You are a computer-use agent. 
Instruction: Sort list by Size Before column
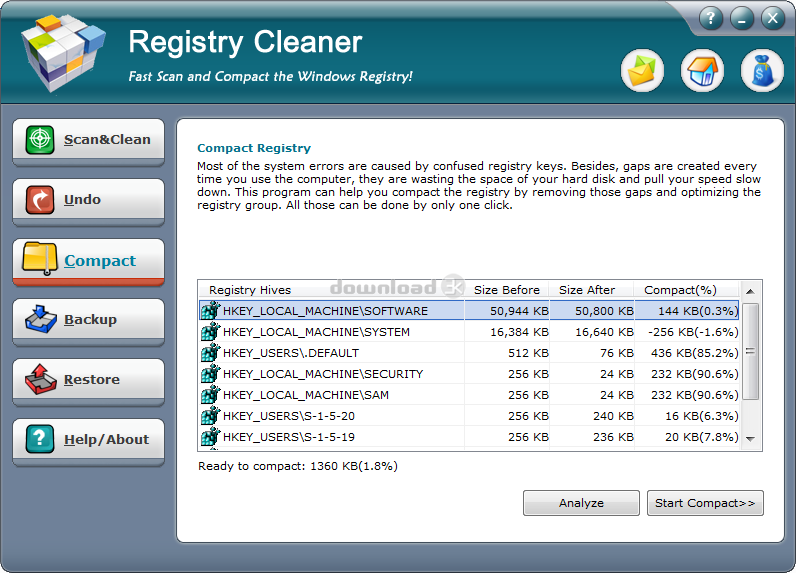(x=506, y=290)
